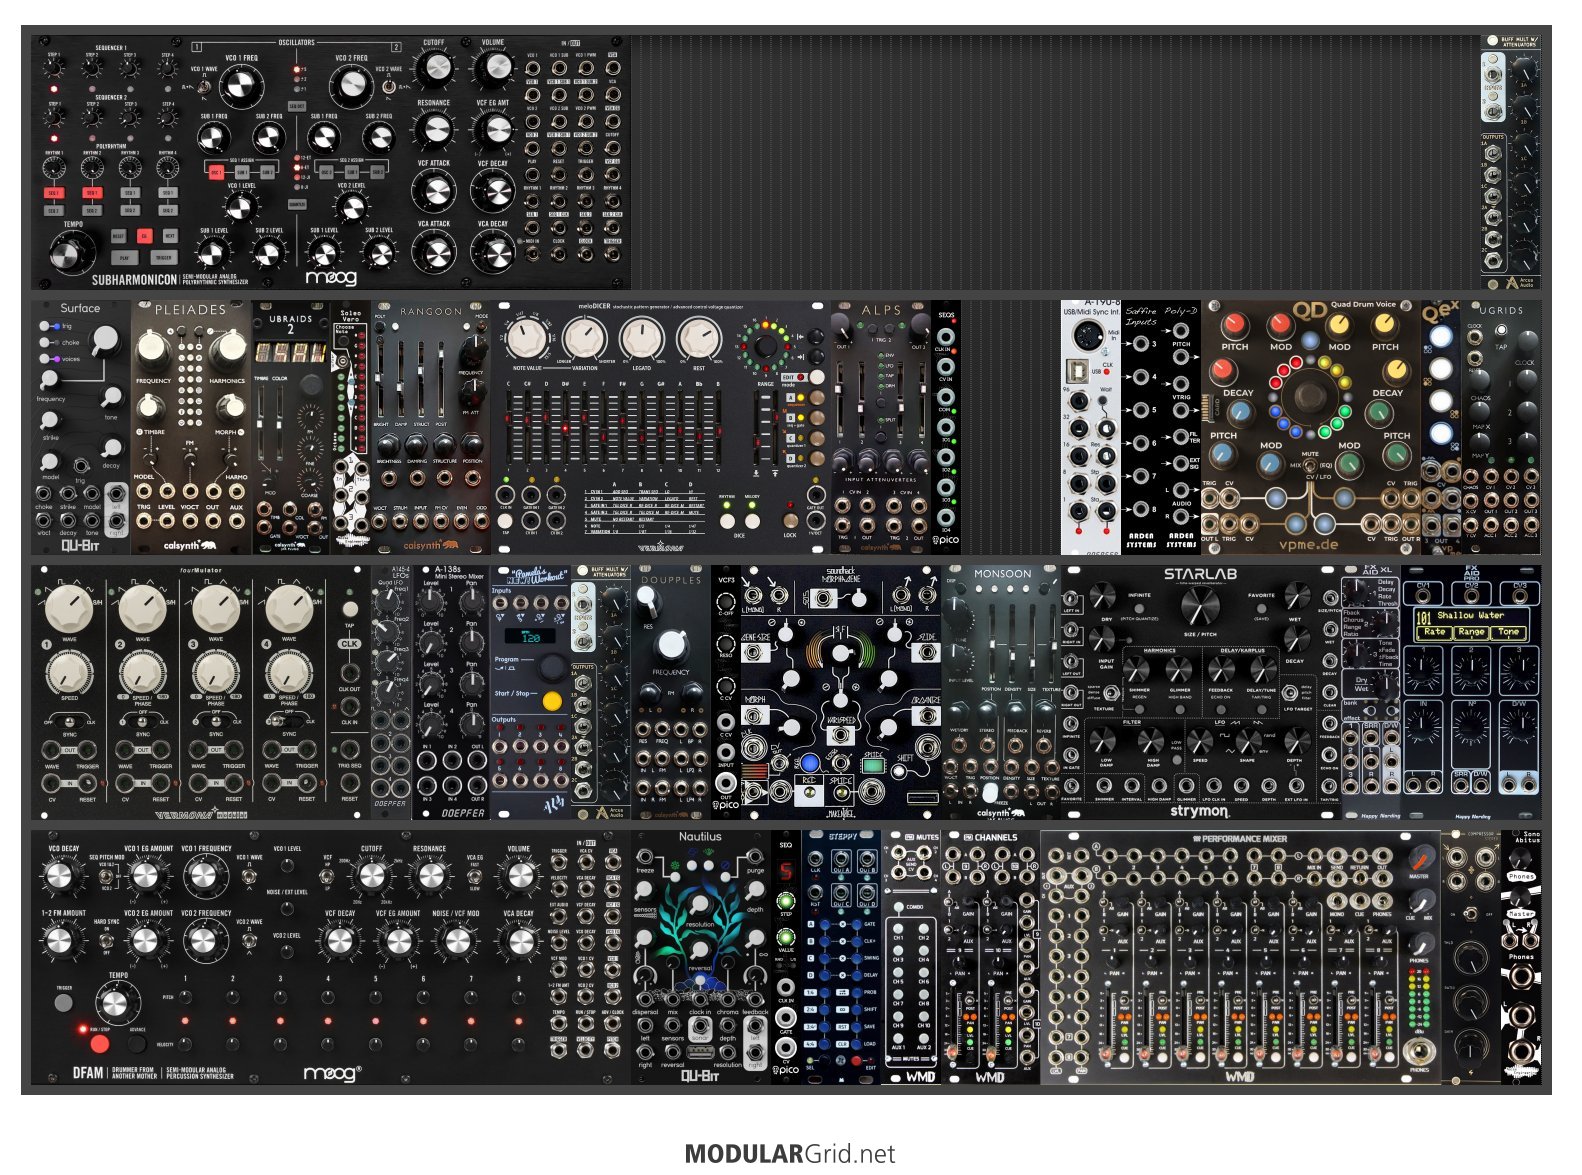Open the Pico SEQ module
1582x1175 pixels.
[786, 958]
